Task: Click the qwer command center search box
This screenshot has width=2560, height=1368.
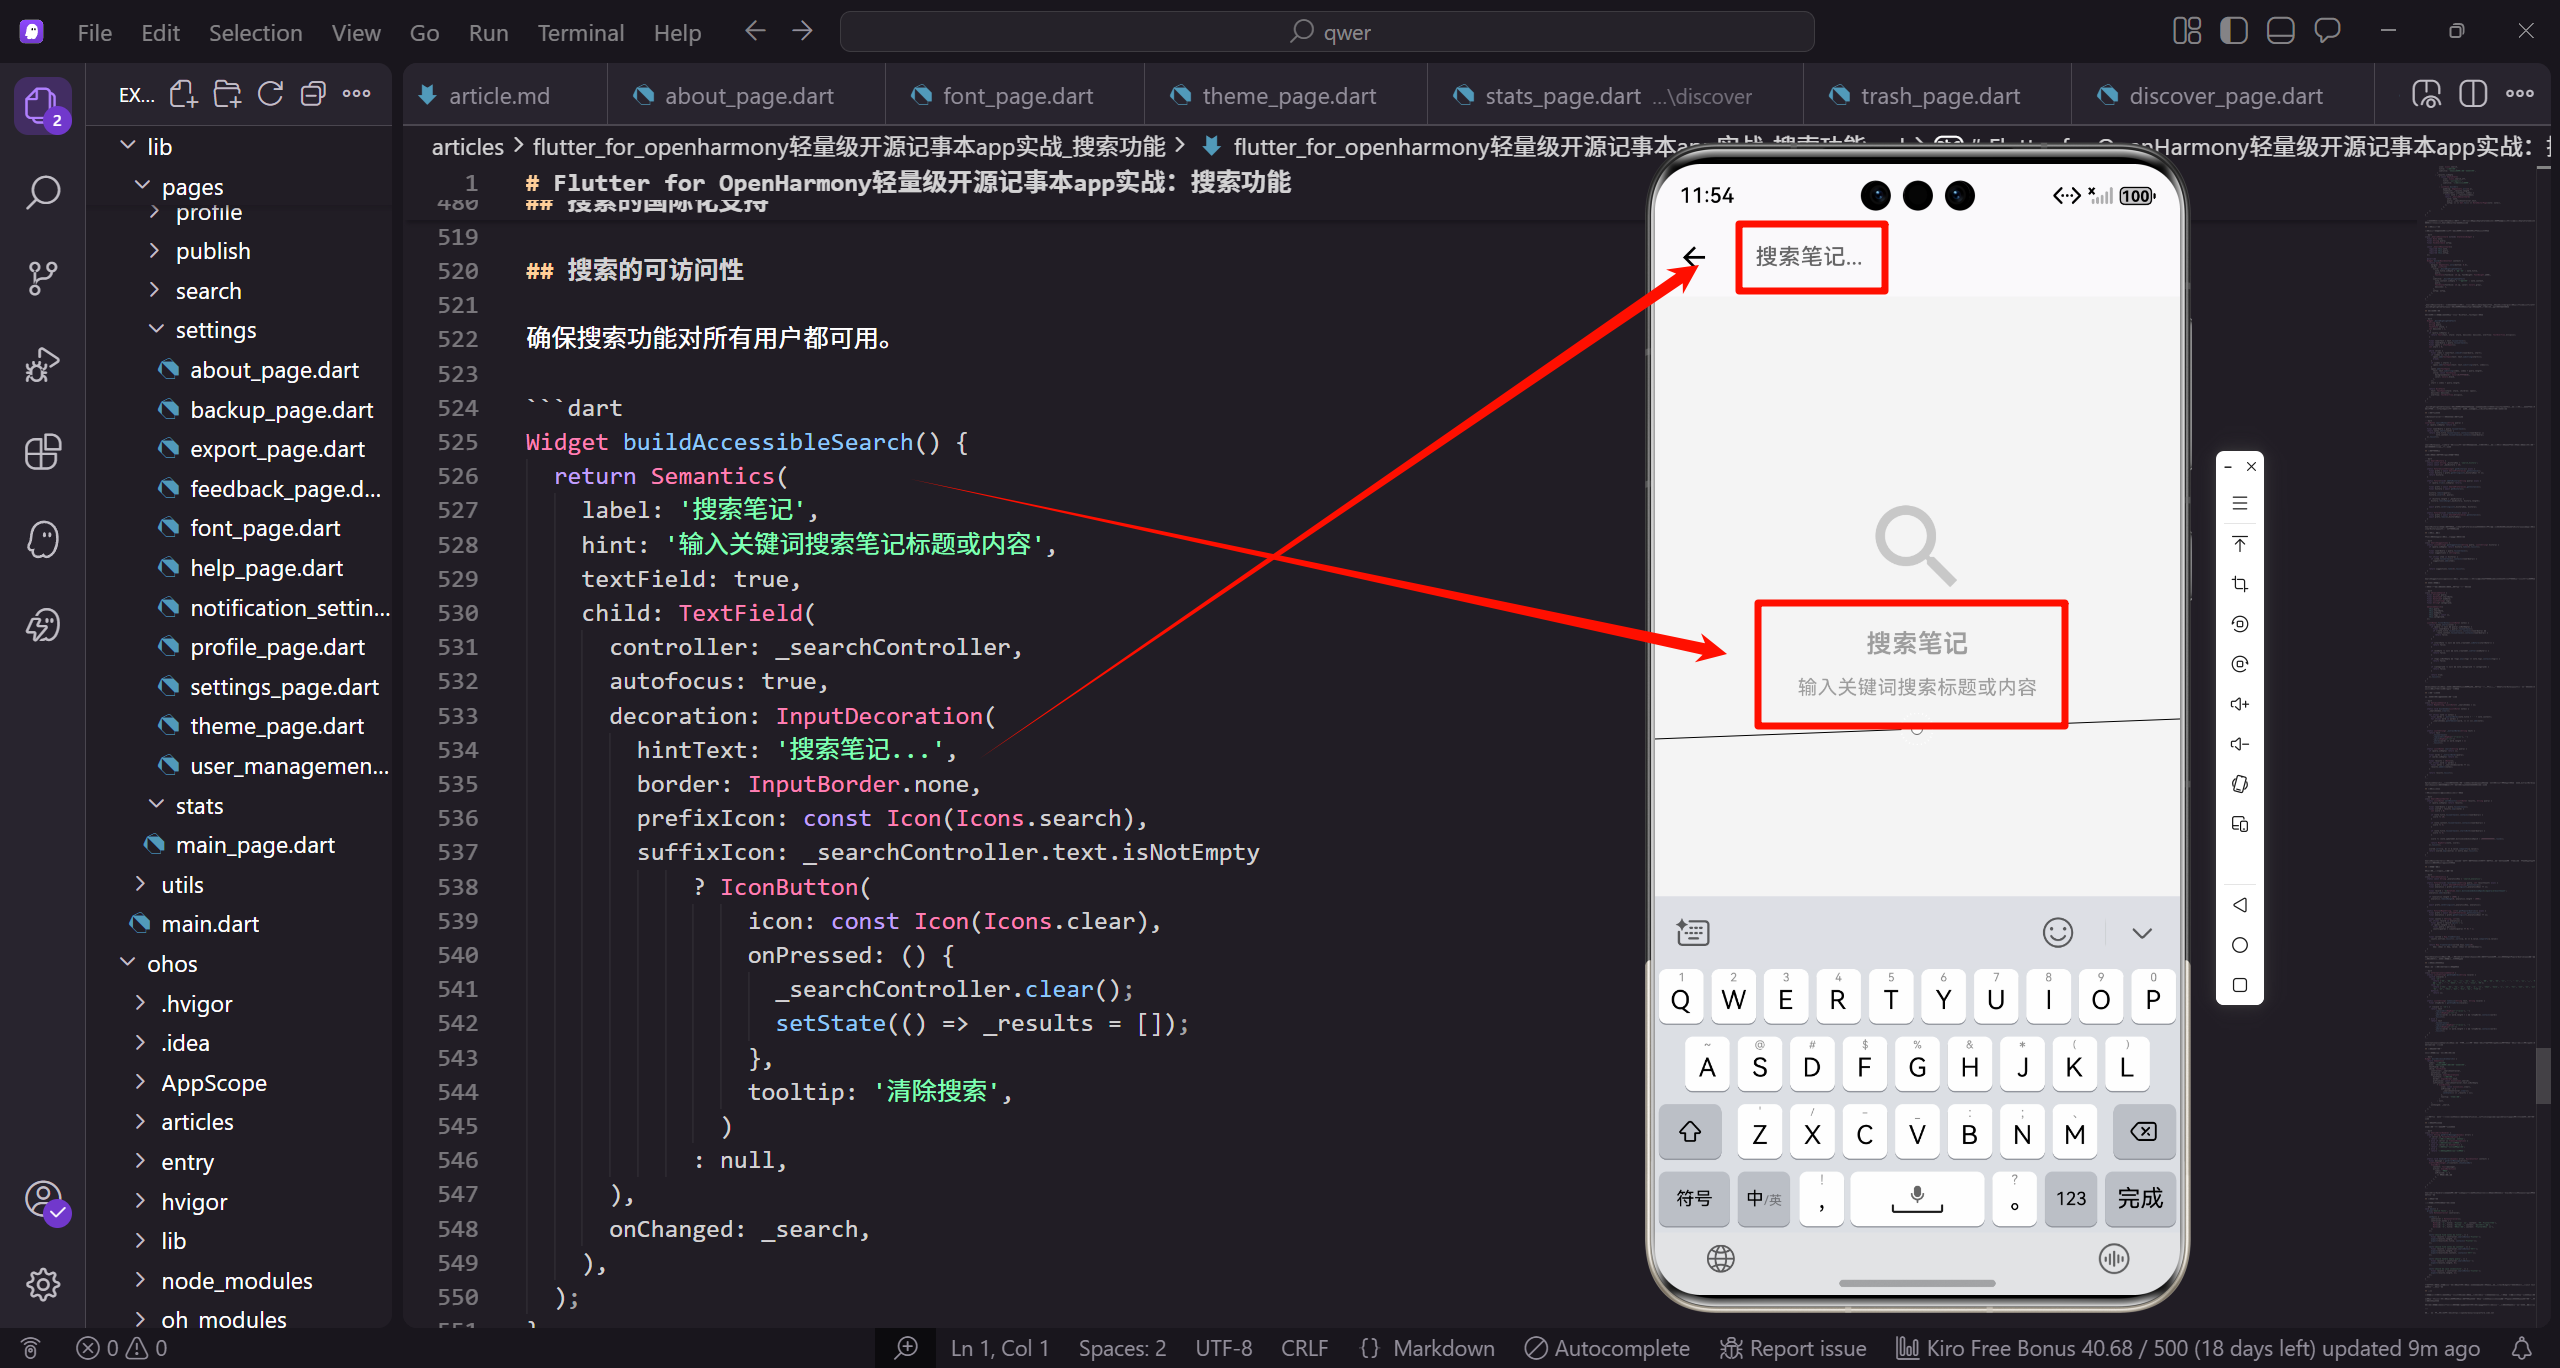Action: 1327,32
